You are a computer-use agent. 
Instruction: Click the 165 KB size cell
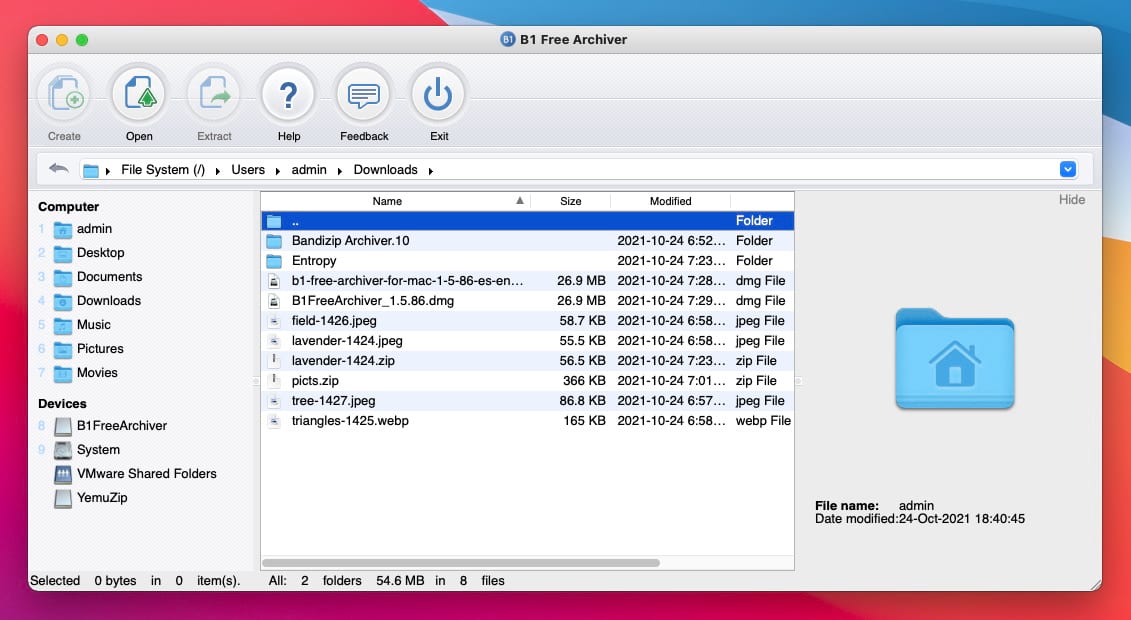(x=584, y=420)
